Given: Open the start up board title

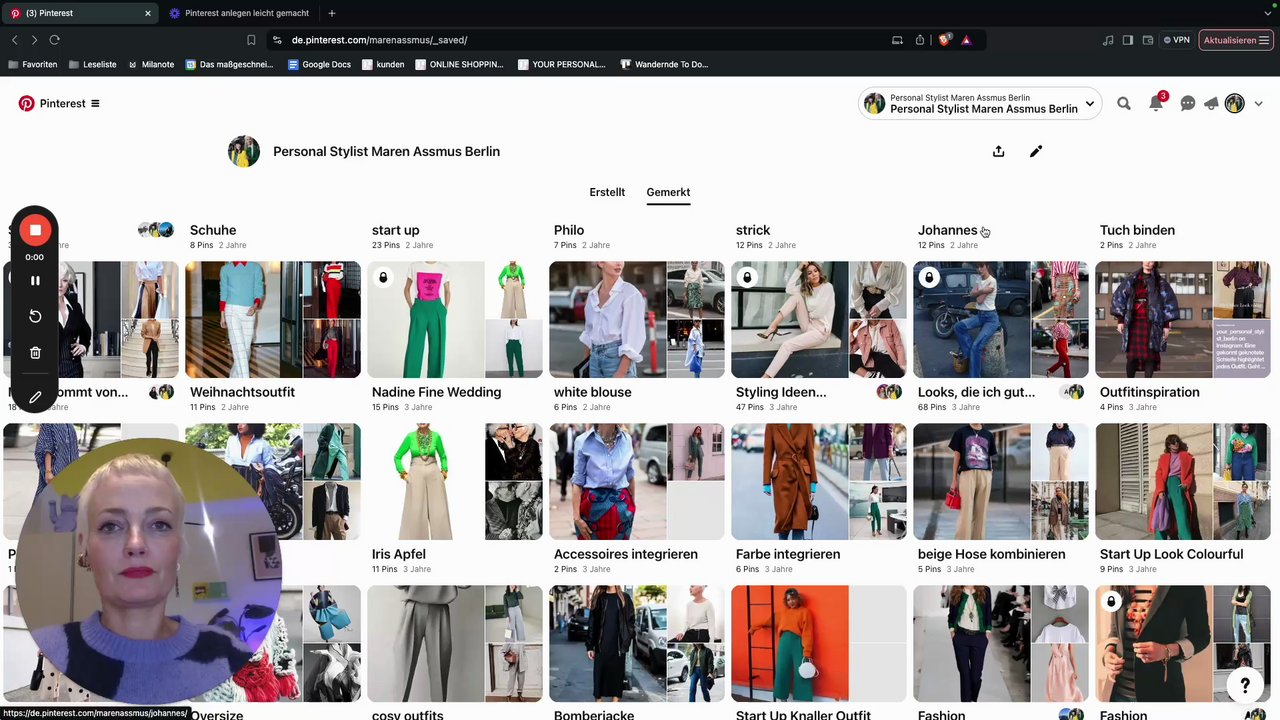Looking at the screenshot, I should pos(396,230).
